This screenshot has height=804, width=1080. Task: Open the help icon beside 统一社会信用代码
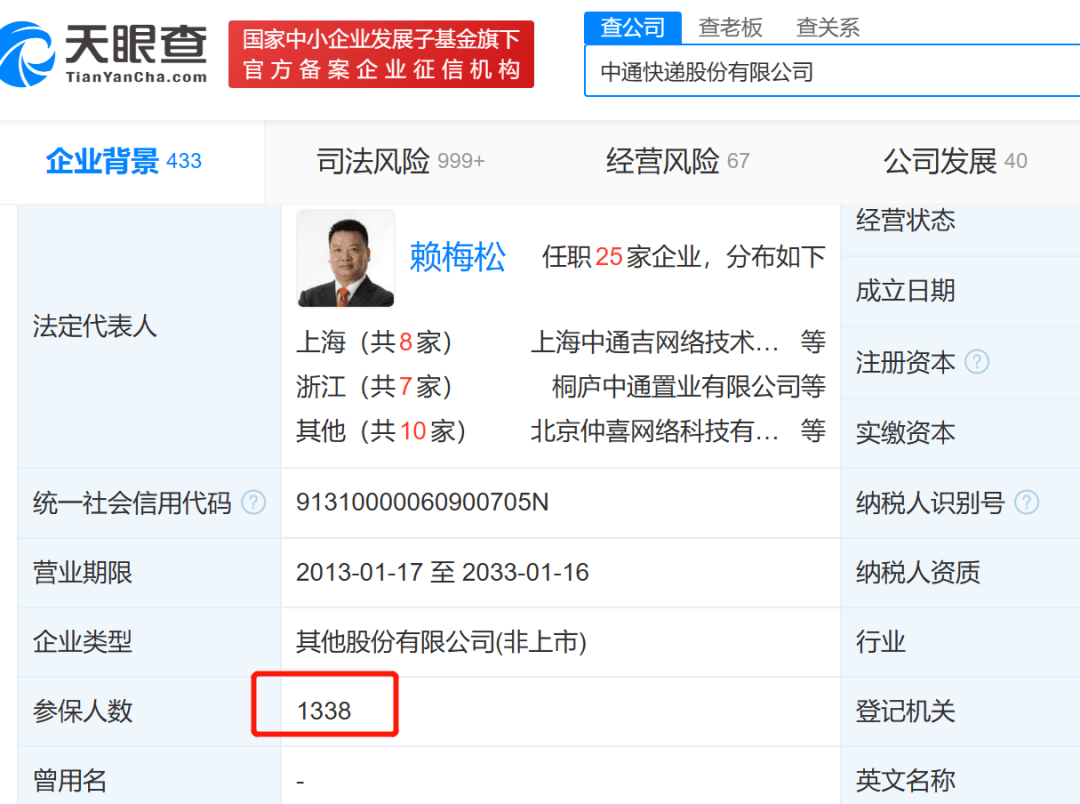point(255,503)
